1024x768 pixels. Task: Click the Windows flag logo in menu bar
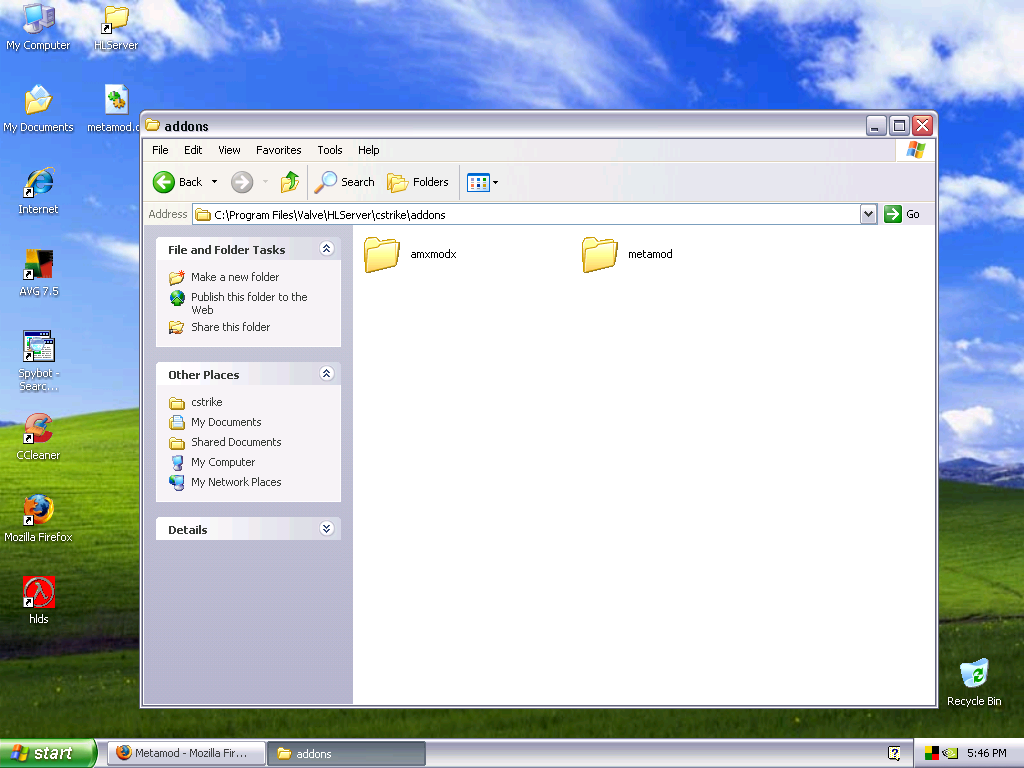[x=916, y=150]
